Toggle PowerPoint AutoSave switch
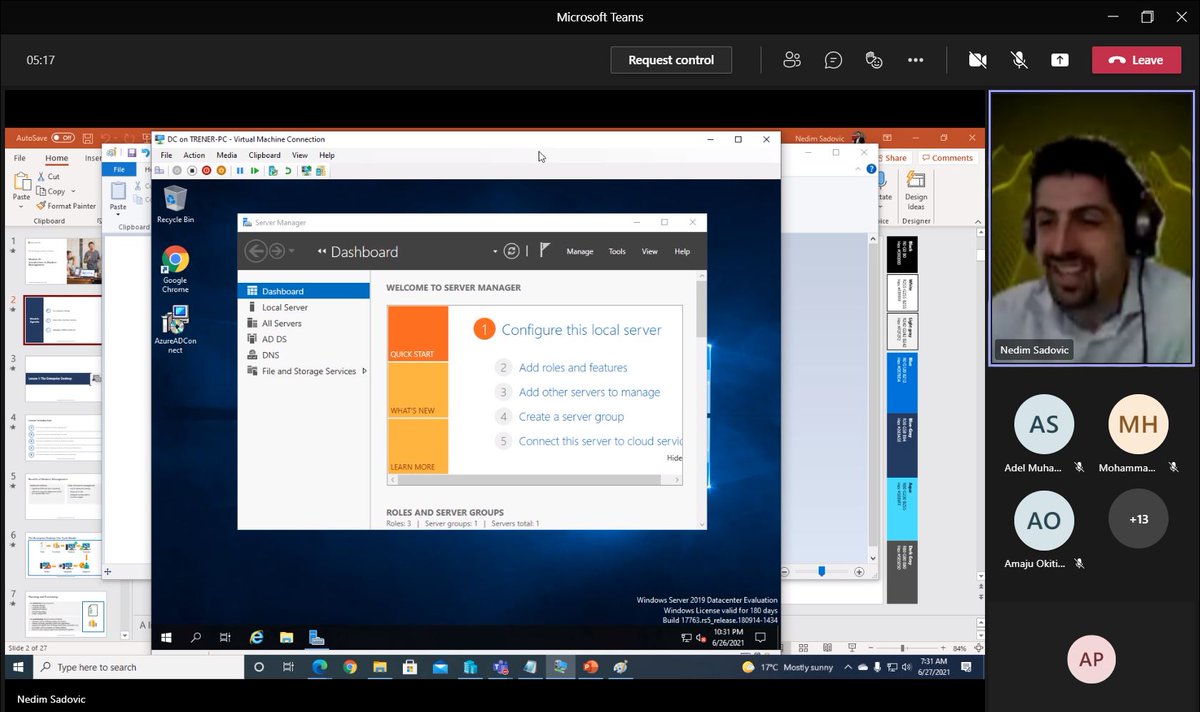 point(62,138)
